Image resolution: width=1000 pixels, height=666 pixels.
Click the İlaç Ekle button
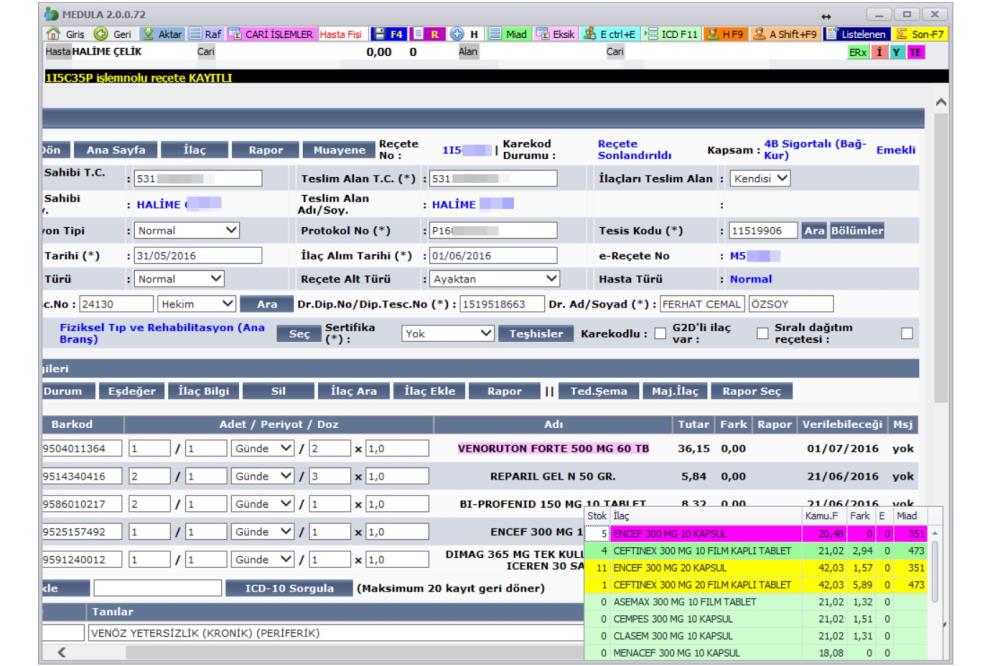coord(429,391)
